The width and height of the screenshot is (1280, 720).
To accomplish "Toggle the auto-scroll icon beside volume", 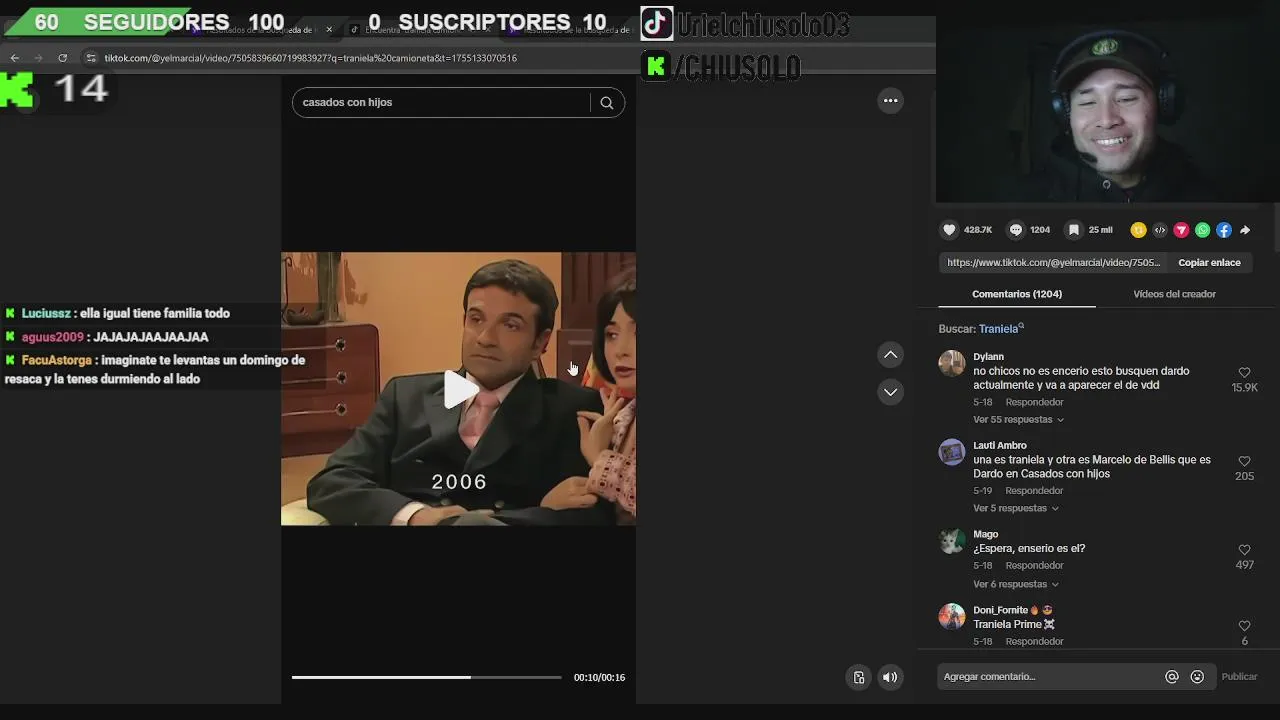I will click(x=858, y=677).
